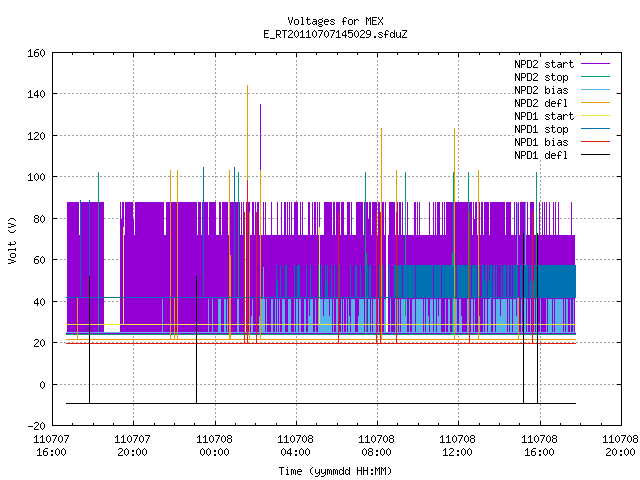
Task: Click the black NPD1 defl legend line
Action: (x=595, y=155)
